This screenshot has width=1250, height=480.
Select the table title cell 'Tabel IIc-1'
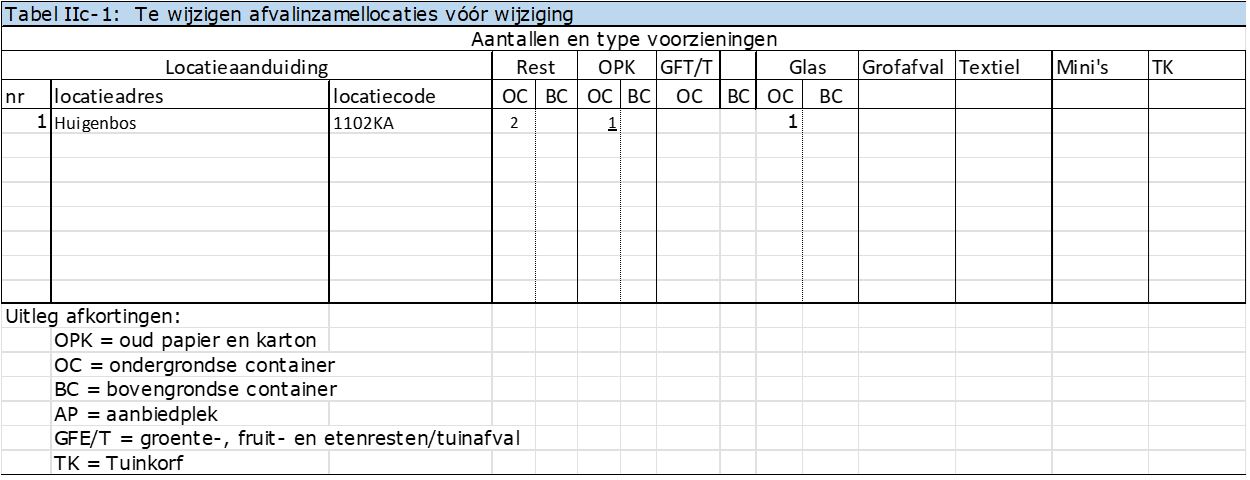(289, 15)
